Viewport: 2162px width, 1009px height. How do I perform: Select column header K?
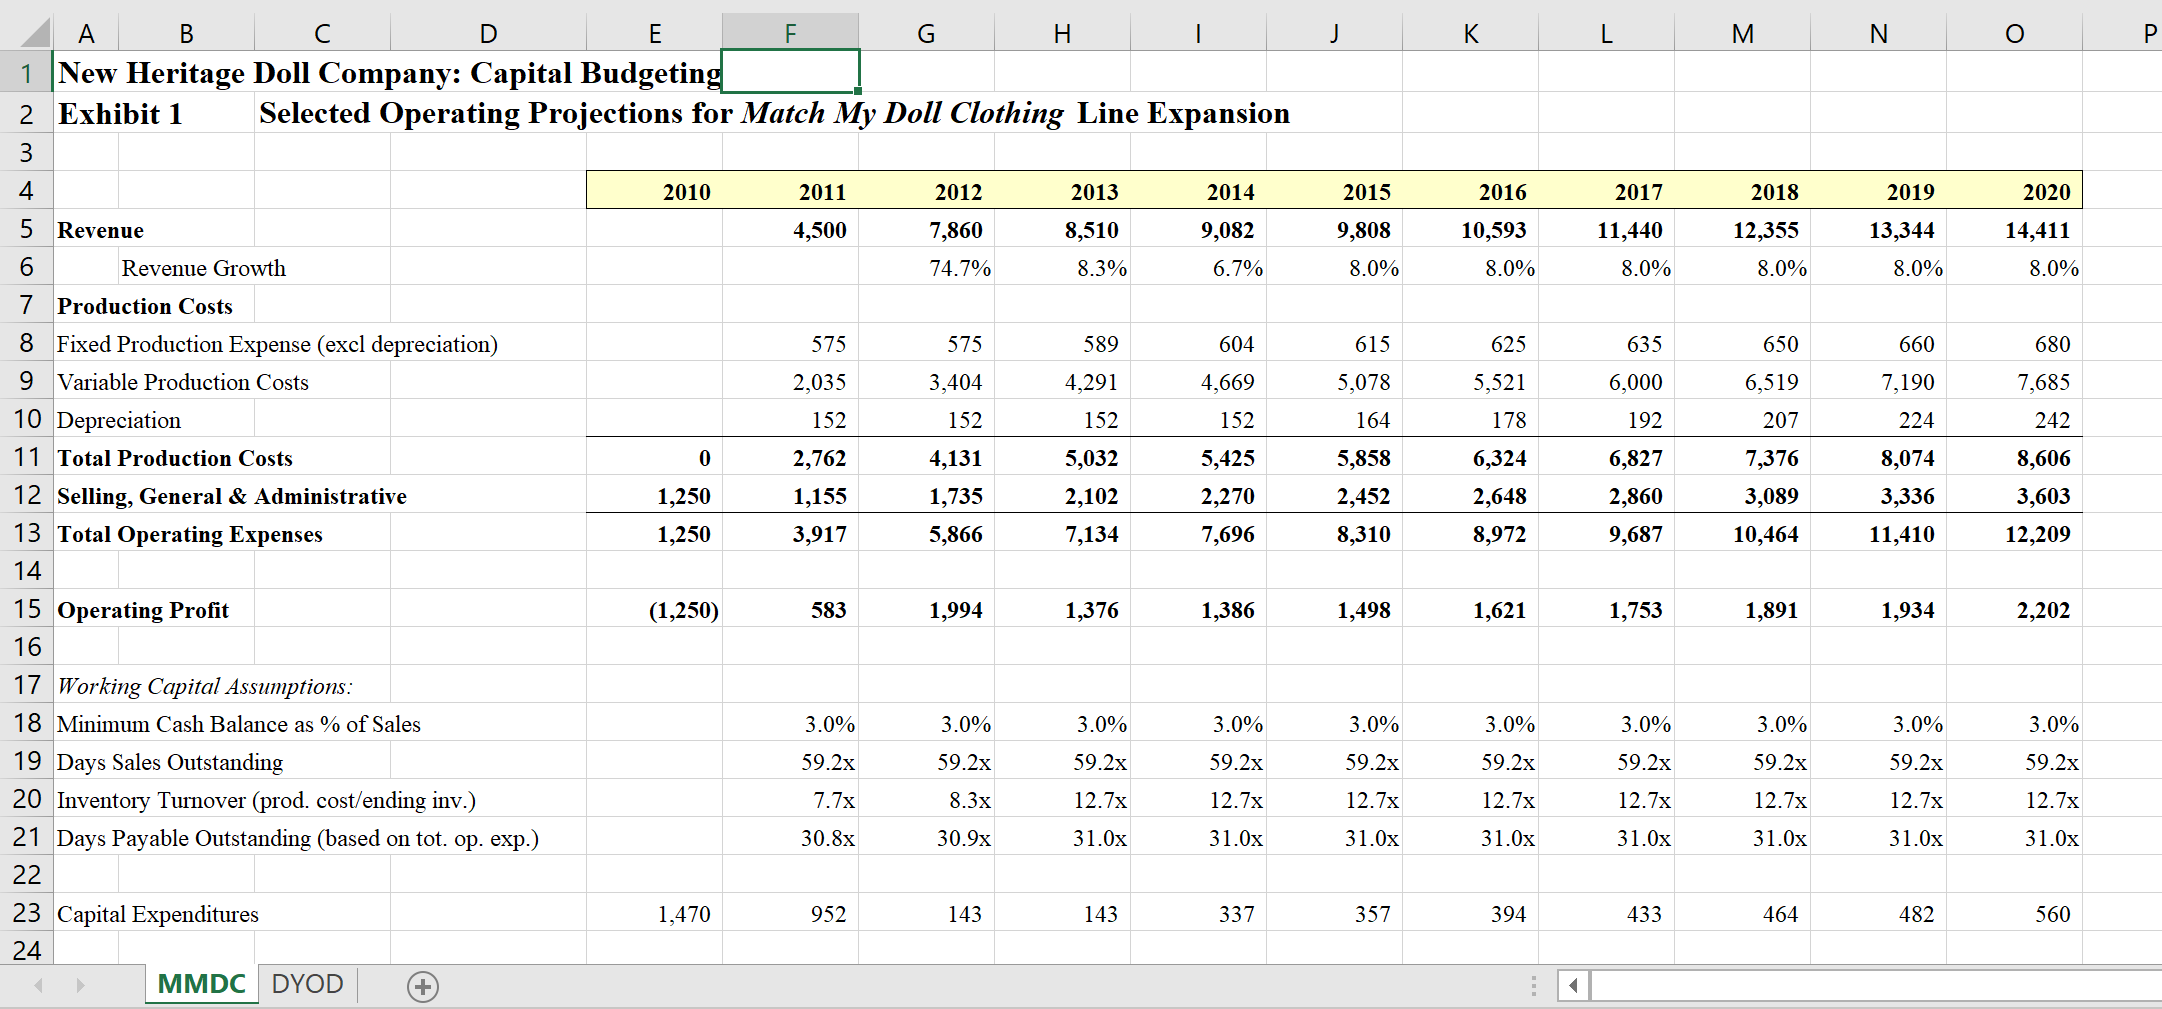tap(1470, 33)
